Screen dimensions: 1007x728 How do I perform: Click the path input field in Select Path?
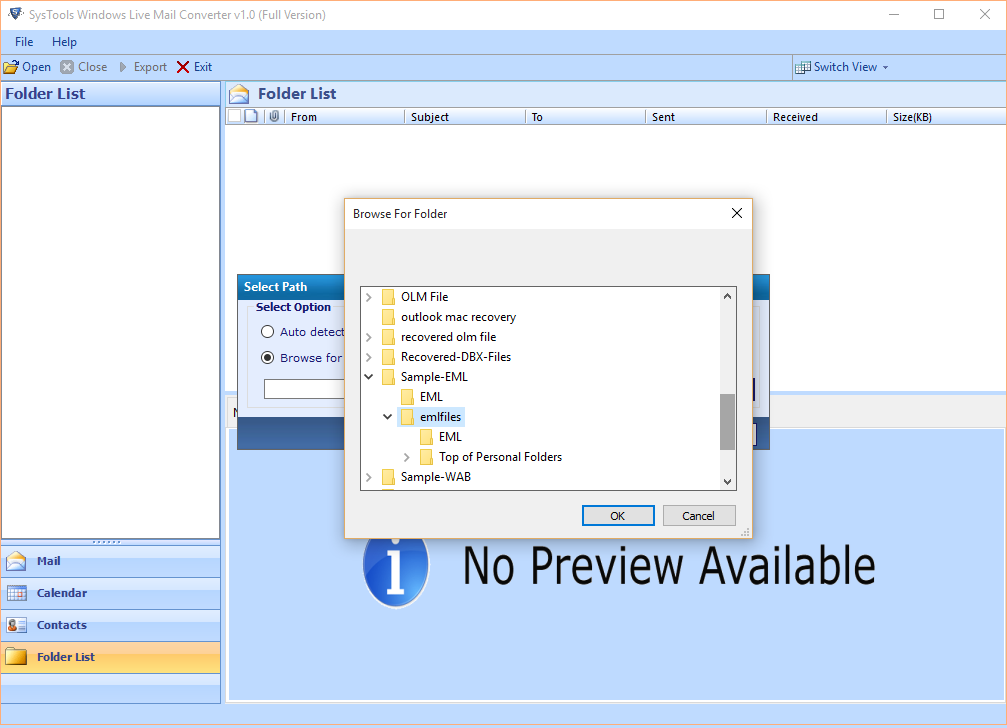(x=304, y=389)
